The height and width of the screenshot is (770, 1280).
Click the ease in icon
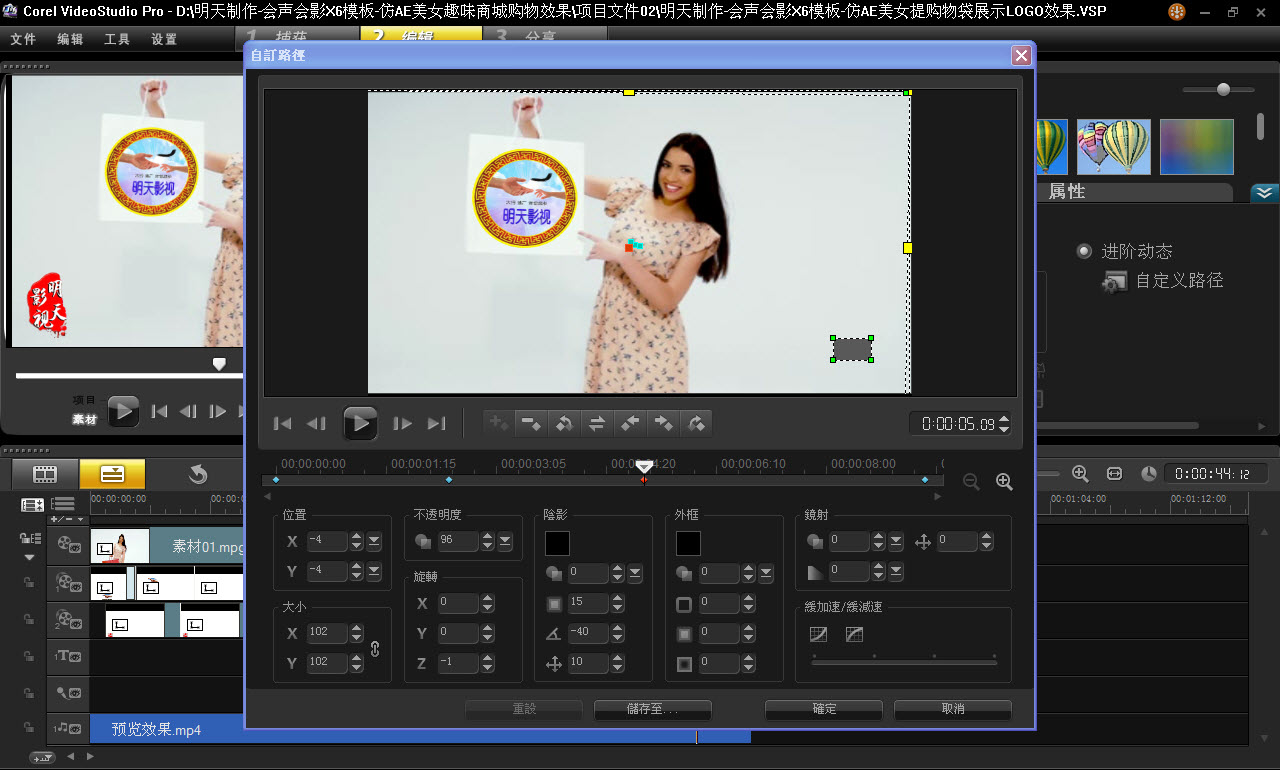(x=819, y=634)
